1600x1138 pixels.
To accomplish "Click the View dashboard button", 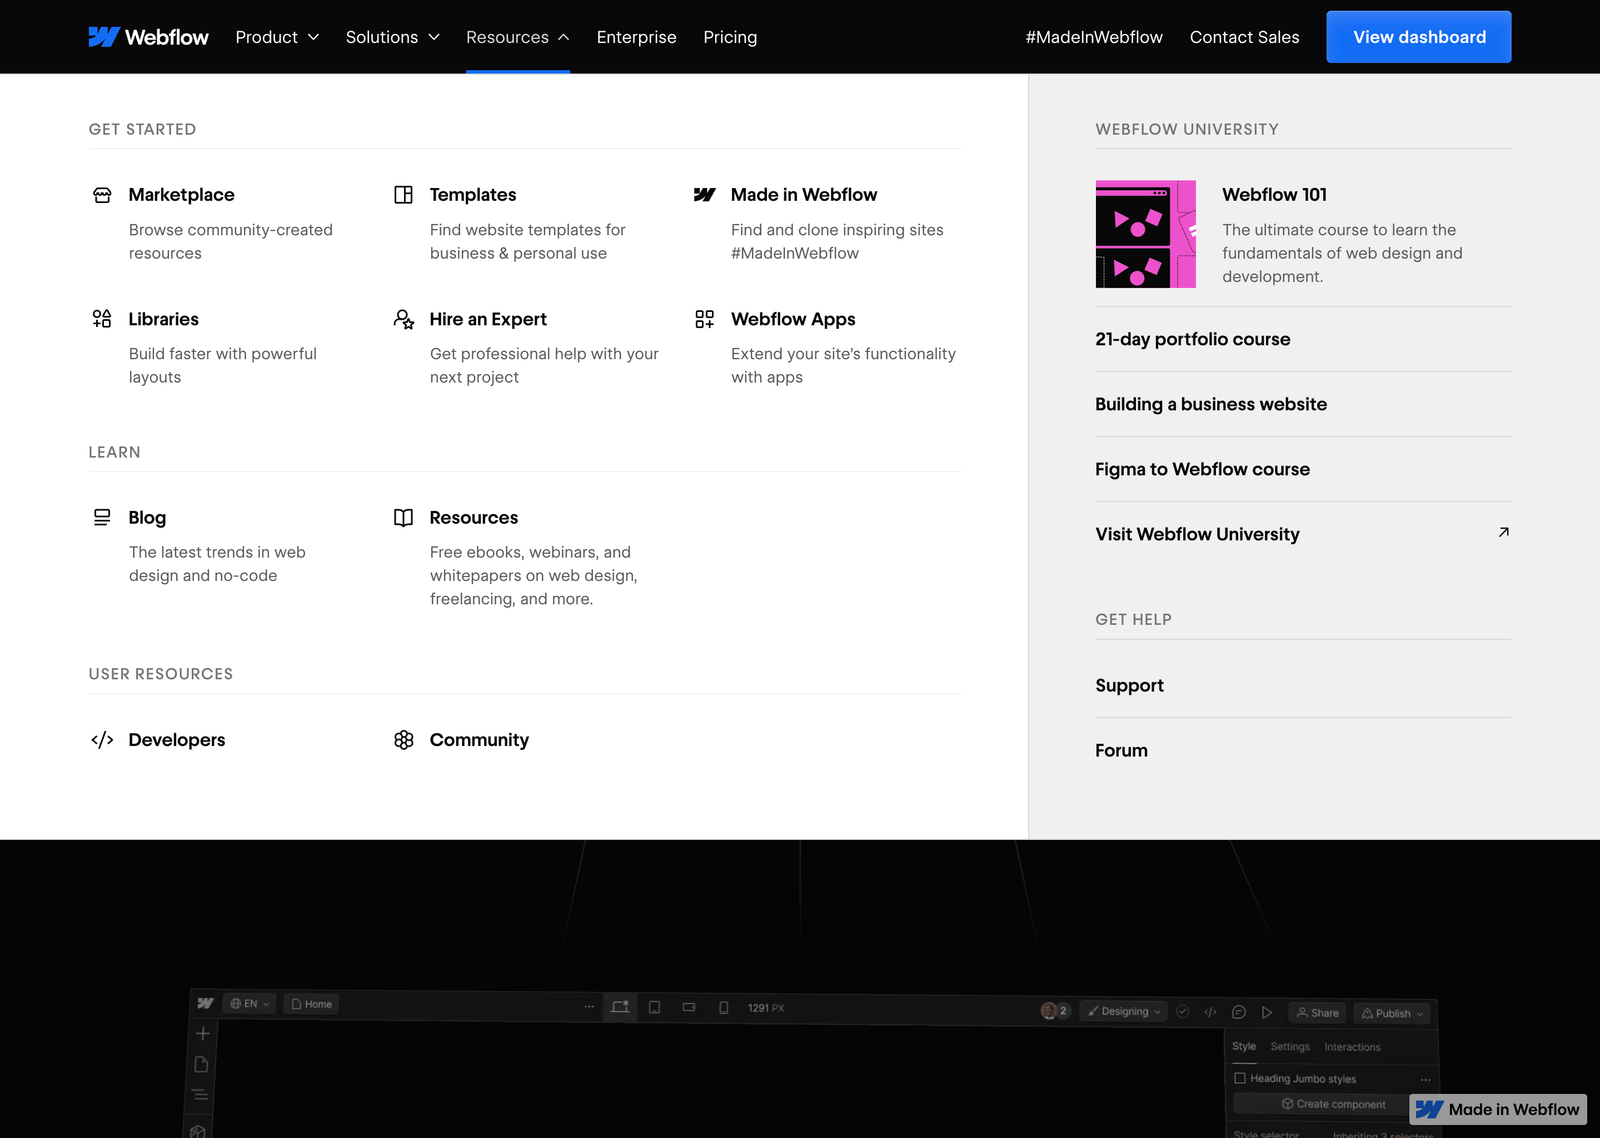I will click(1419, 37).
